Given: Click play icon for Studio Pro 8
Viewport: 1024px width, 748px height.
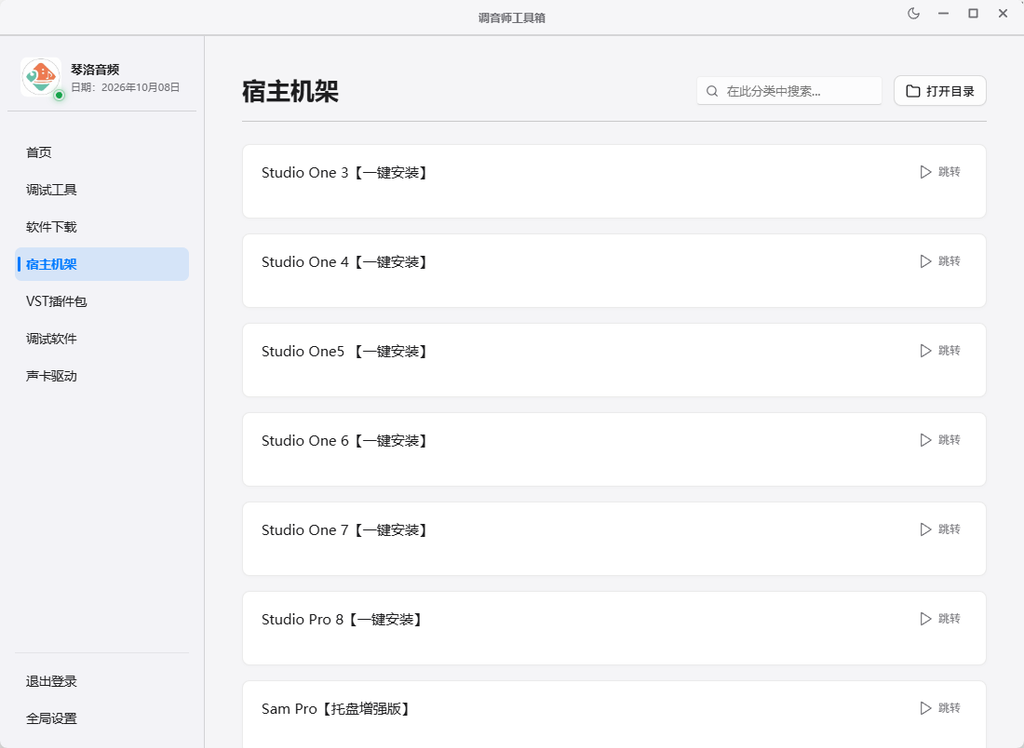Looking at the screenshot, I should coord(925,619).
